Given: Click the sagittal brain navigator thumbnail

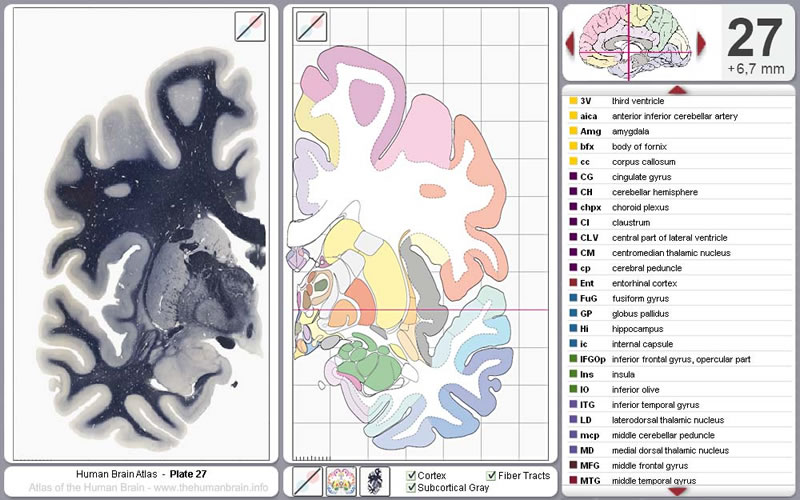Looking at the screenshot, I should [x=636, y=43].
